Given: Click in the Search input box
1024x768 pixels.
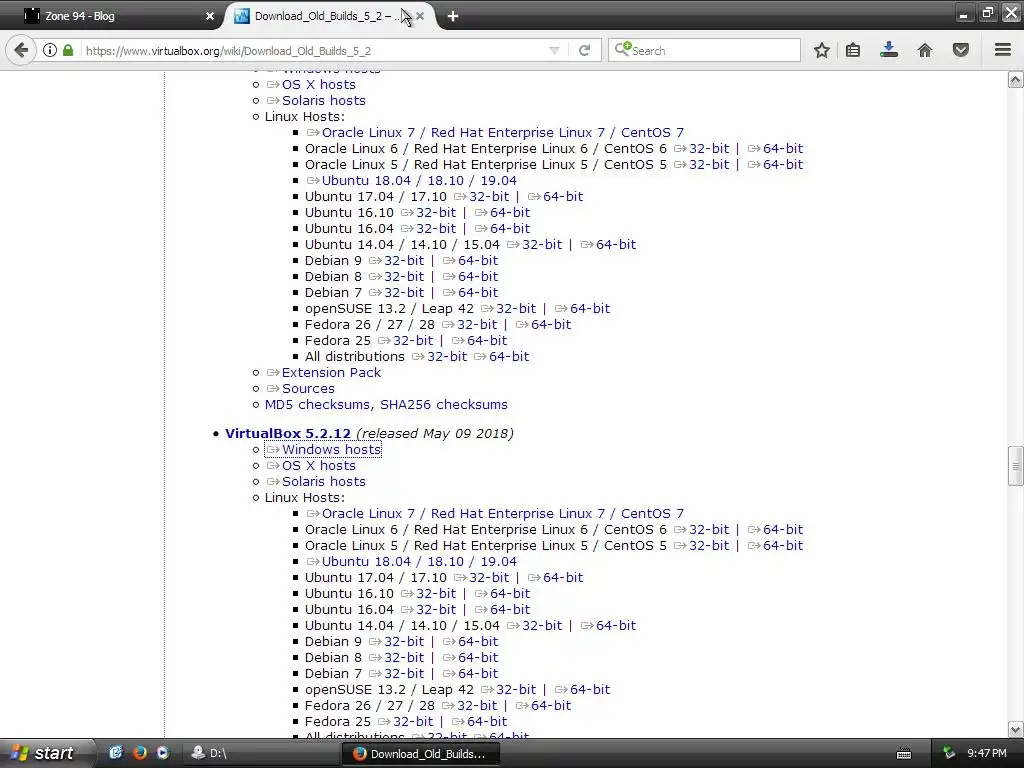Looking at the screenshot, I should pyautogui.click(x=704, y=50).
